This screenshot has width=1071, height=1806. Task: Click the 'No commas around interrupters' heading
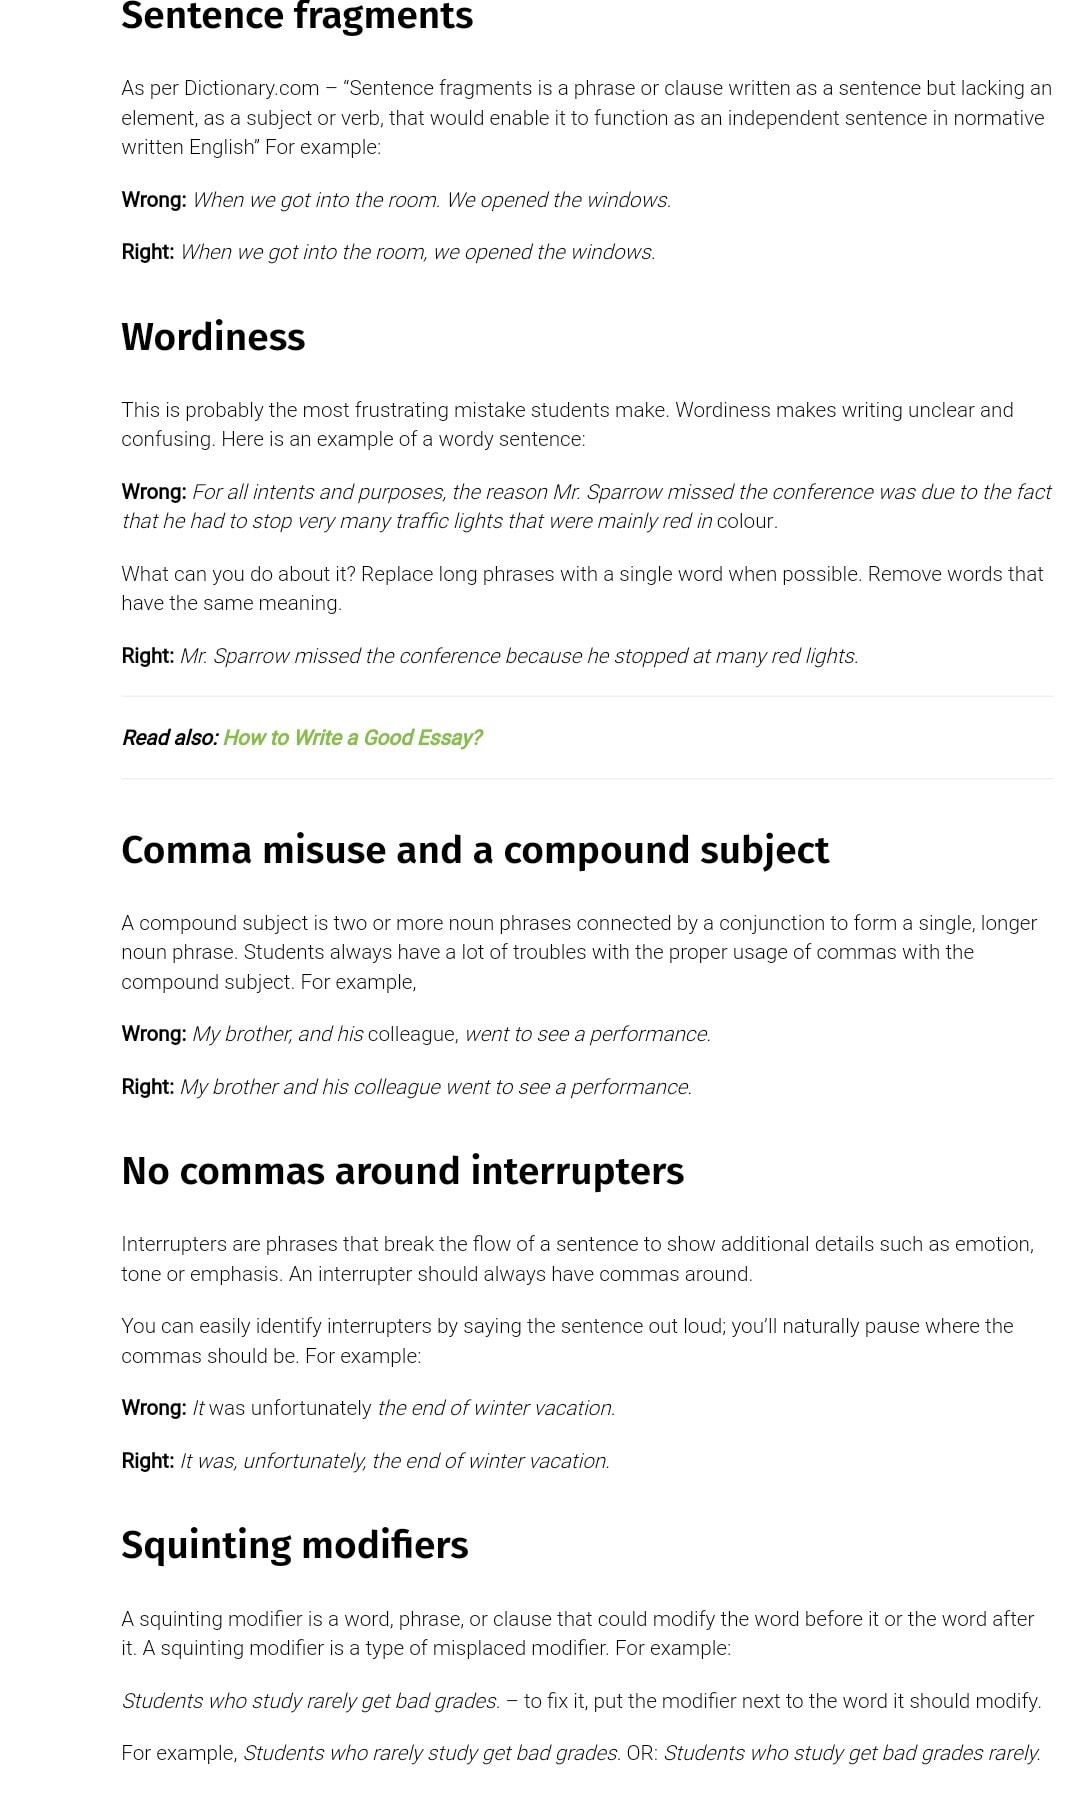402,1171
